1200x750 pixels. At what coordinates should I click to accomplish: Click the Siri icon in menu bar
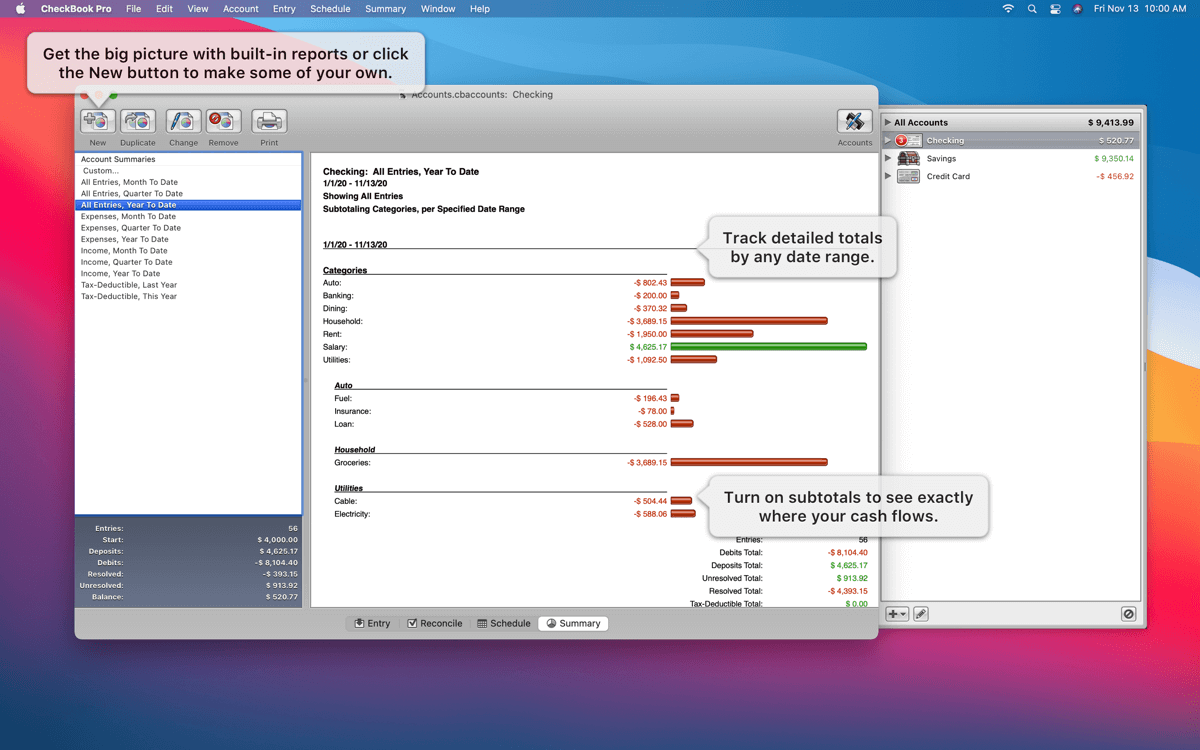tap(1077, 9)
